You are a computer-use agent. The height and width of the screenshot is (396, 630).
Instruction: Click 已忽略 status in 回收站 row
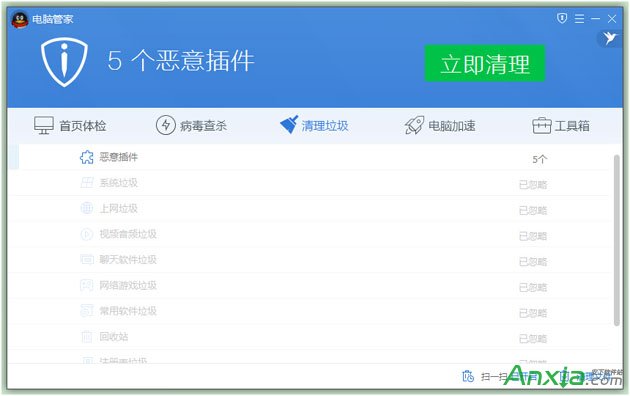533,339
